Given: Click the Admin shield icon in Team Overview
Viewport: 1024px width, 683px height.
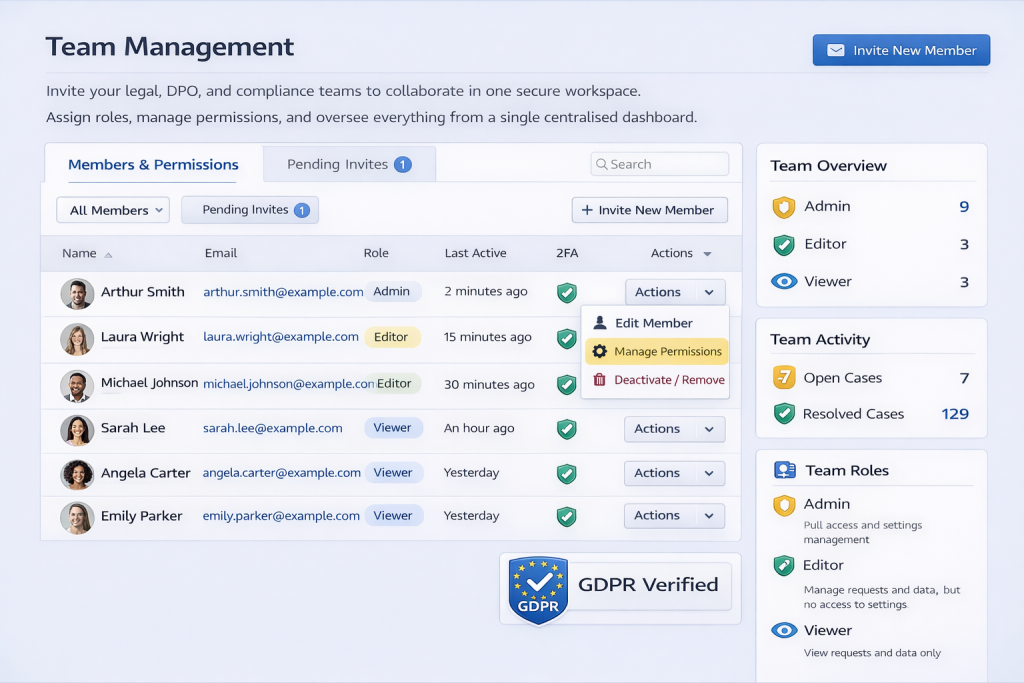Looking at the screenshot, I should [x=784, y=207].
